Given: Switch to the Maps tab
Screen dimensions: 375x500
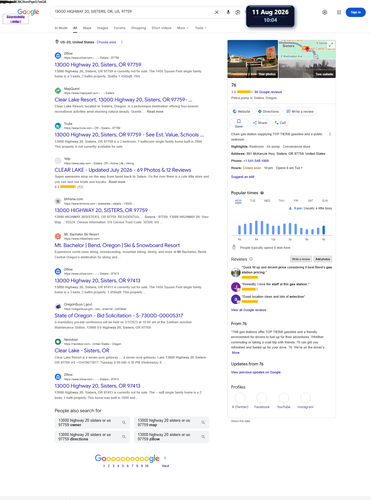Looking at the screenshot, I should (87, 28).
